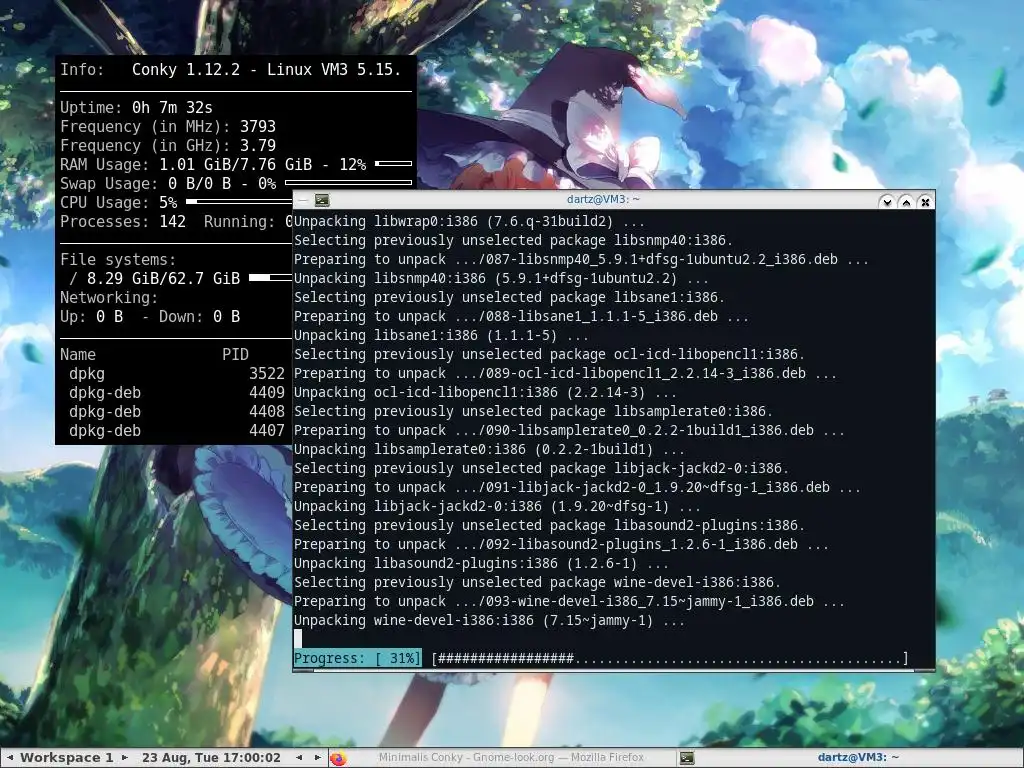Image resolution: width=1024 pixels, height=768 pixels.
Task: Click the dpkg-deb row with PID 4408
Action: [x=176, y=411]
